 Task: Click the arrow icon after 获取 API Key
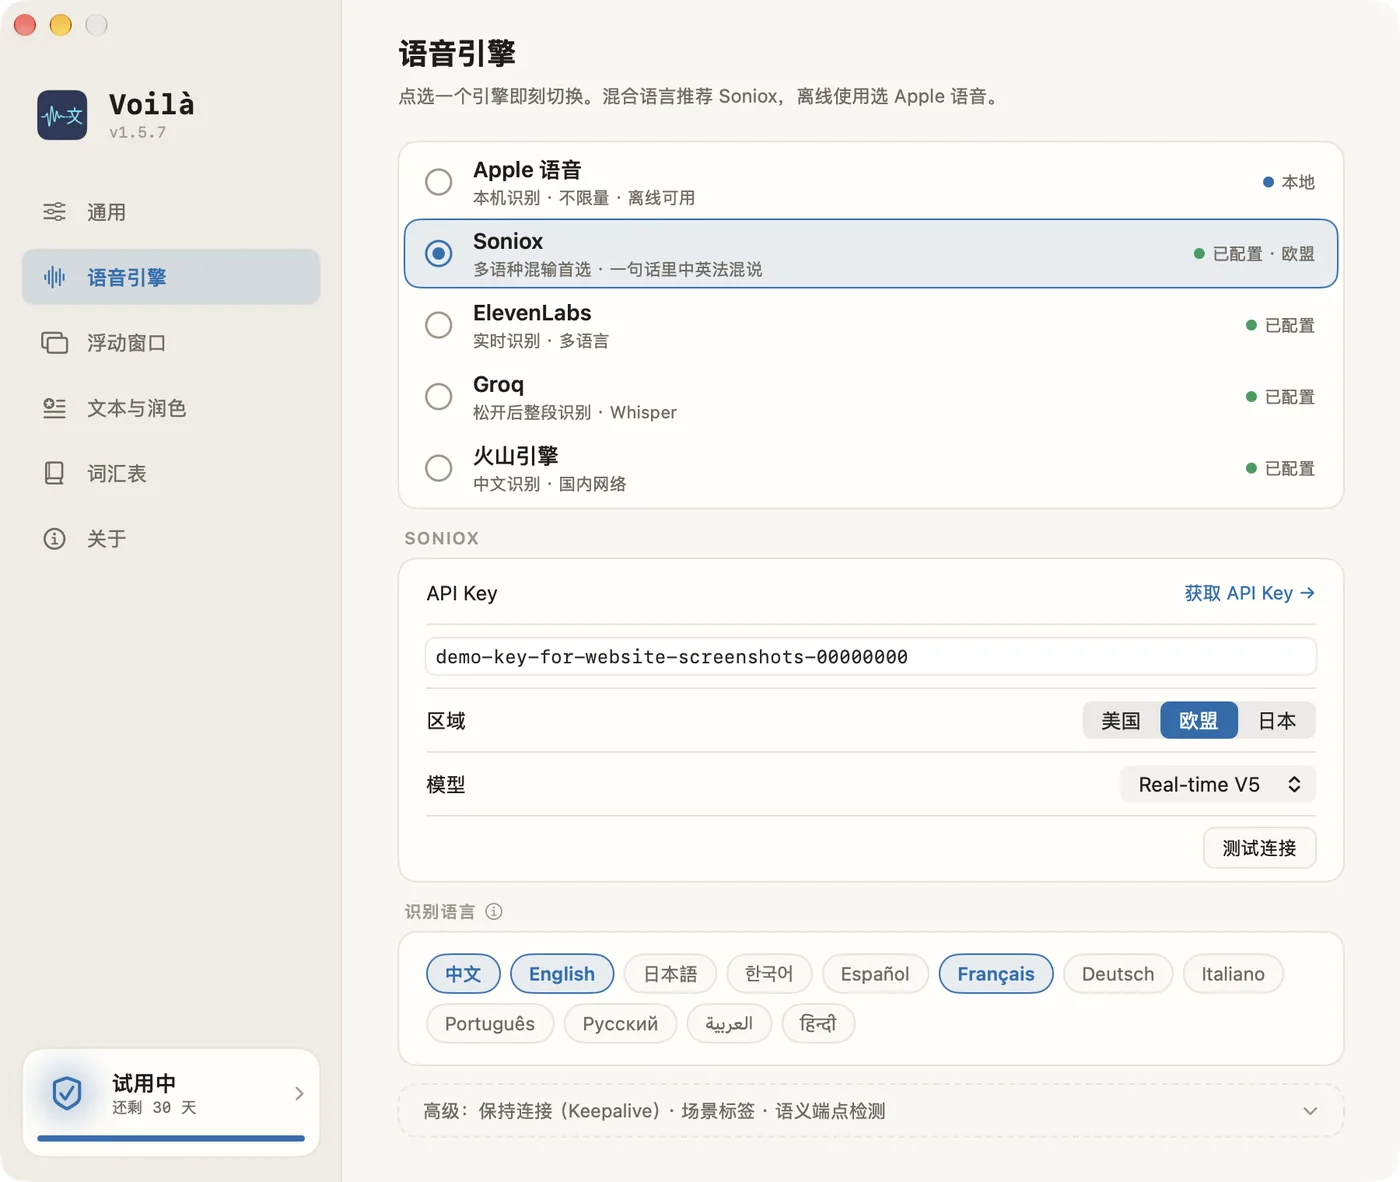coord(1307,593)
